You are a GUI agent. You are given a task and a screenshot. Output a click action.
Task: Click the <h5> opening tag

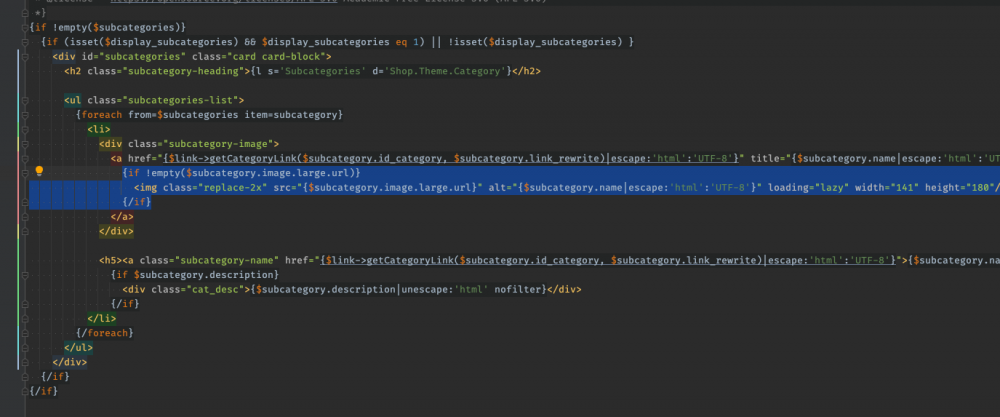pos(110,260)
